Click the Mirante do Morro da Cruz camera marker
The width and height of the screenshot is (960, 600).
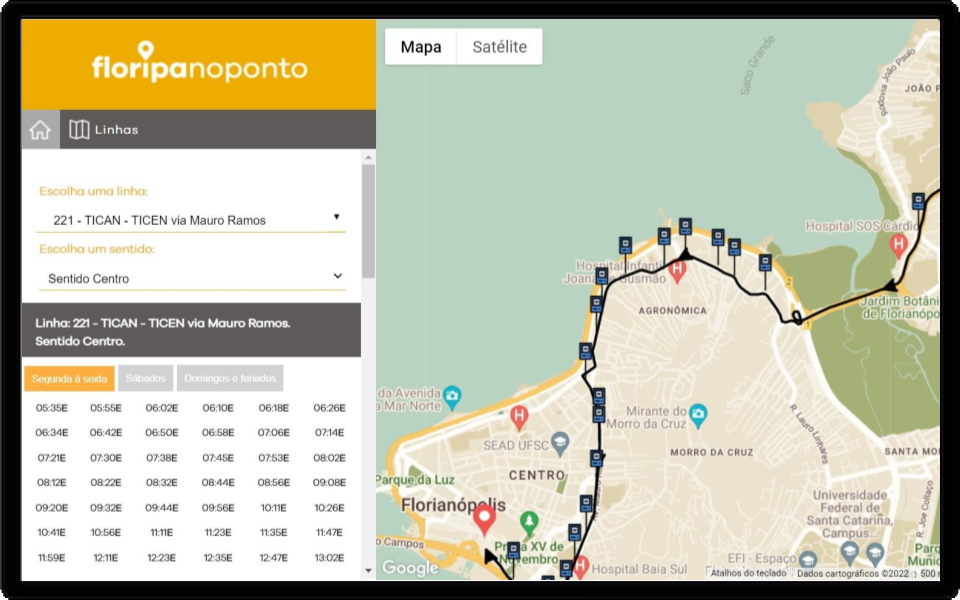coord(698,416)
